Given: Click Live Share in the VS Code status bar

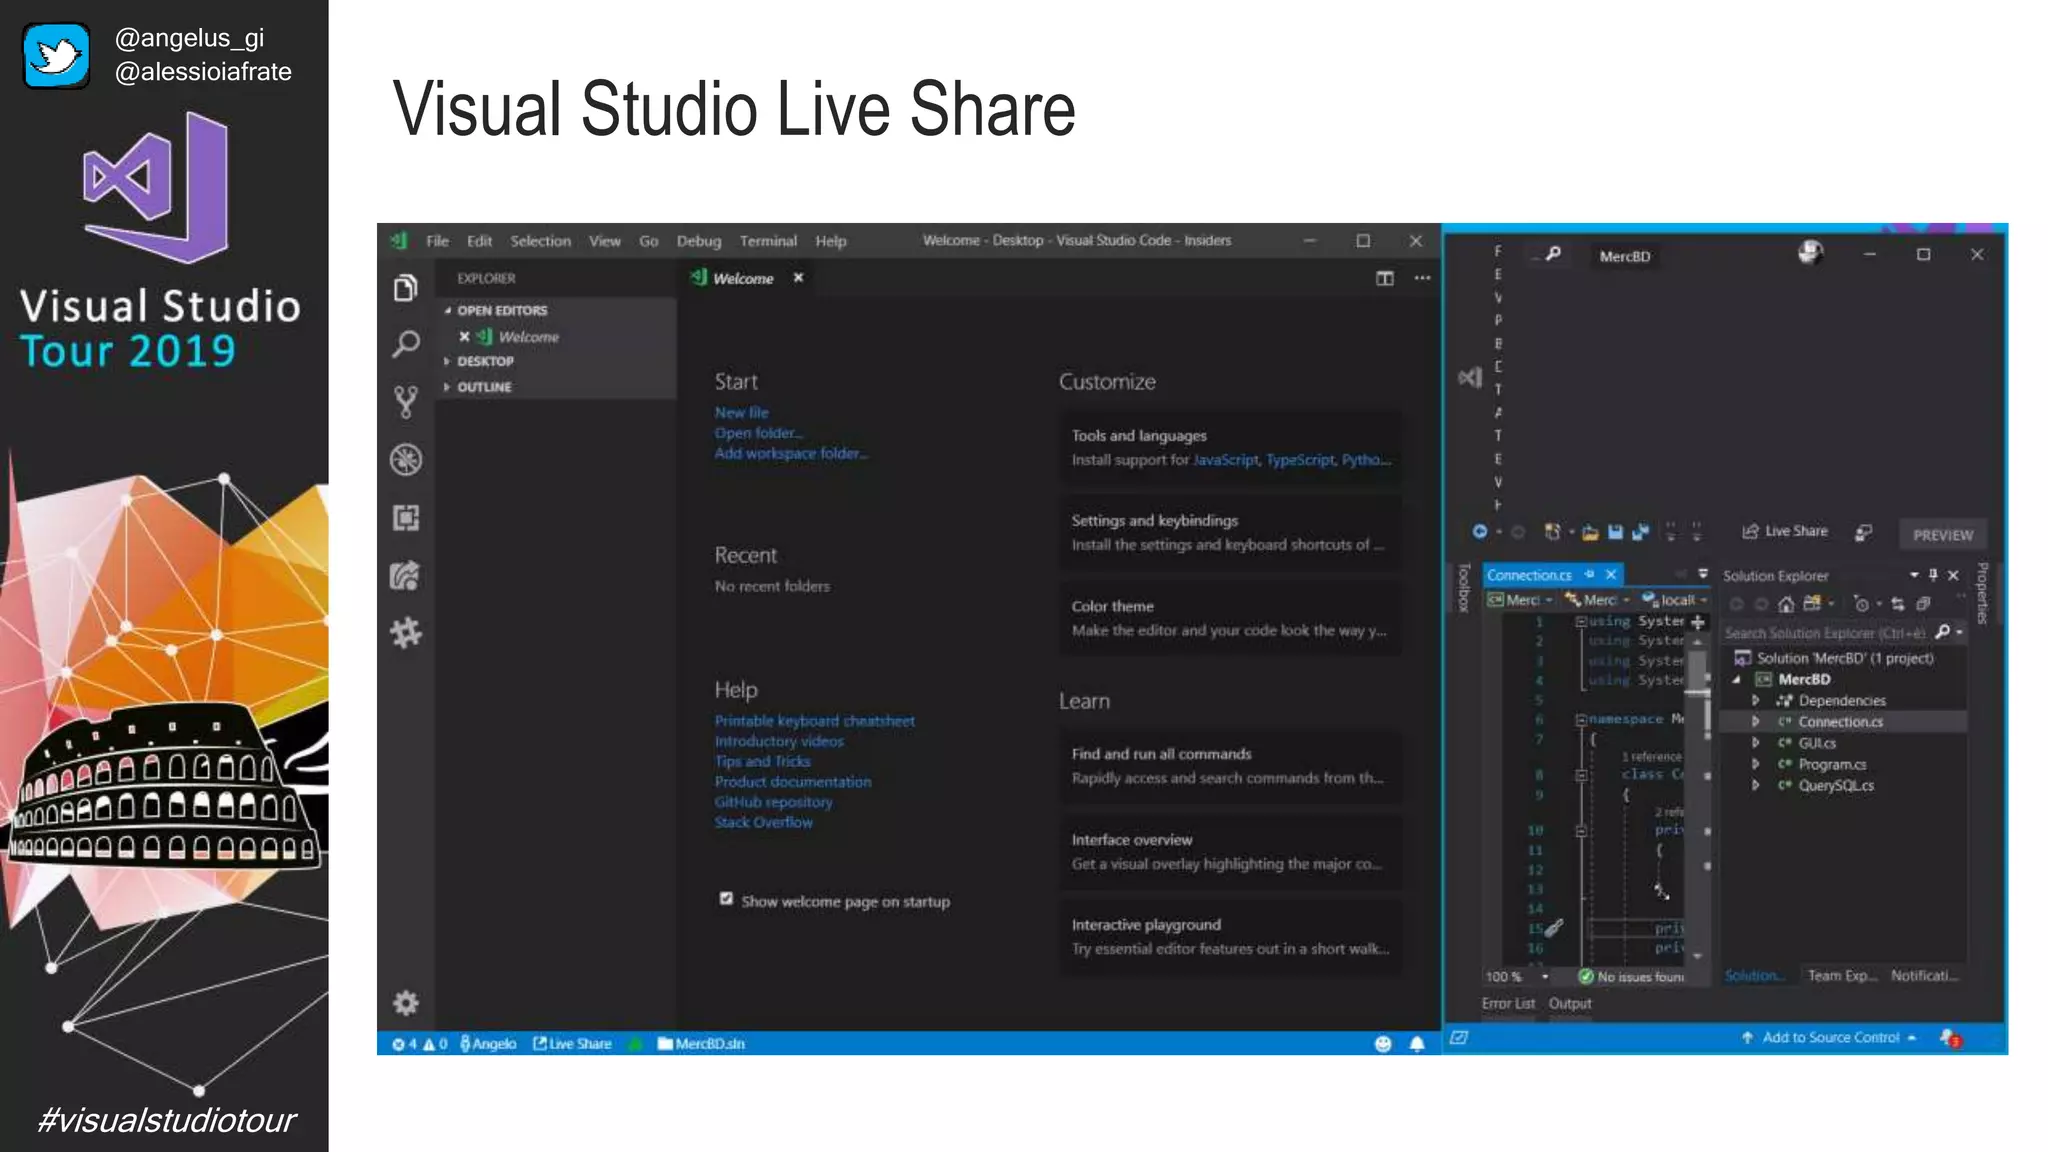Looking at the screenshot, I should (572, 1044).
